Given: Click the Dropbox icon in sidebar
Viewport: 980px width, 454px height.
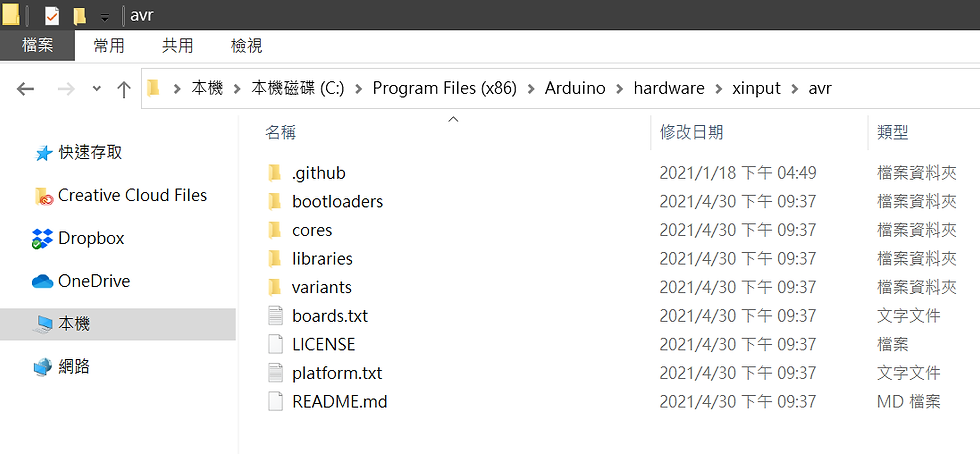Looking at the screenshot, I should (42, 238).
